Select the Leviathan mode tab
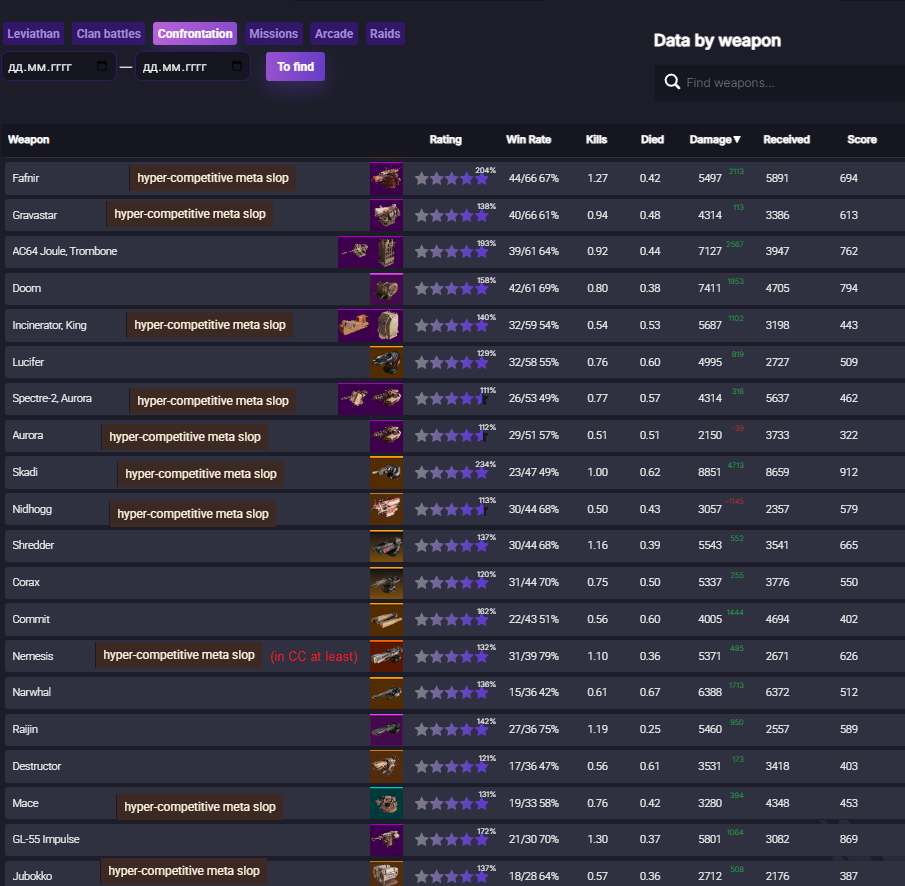905x886 pixels. coord(33,33)
